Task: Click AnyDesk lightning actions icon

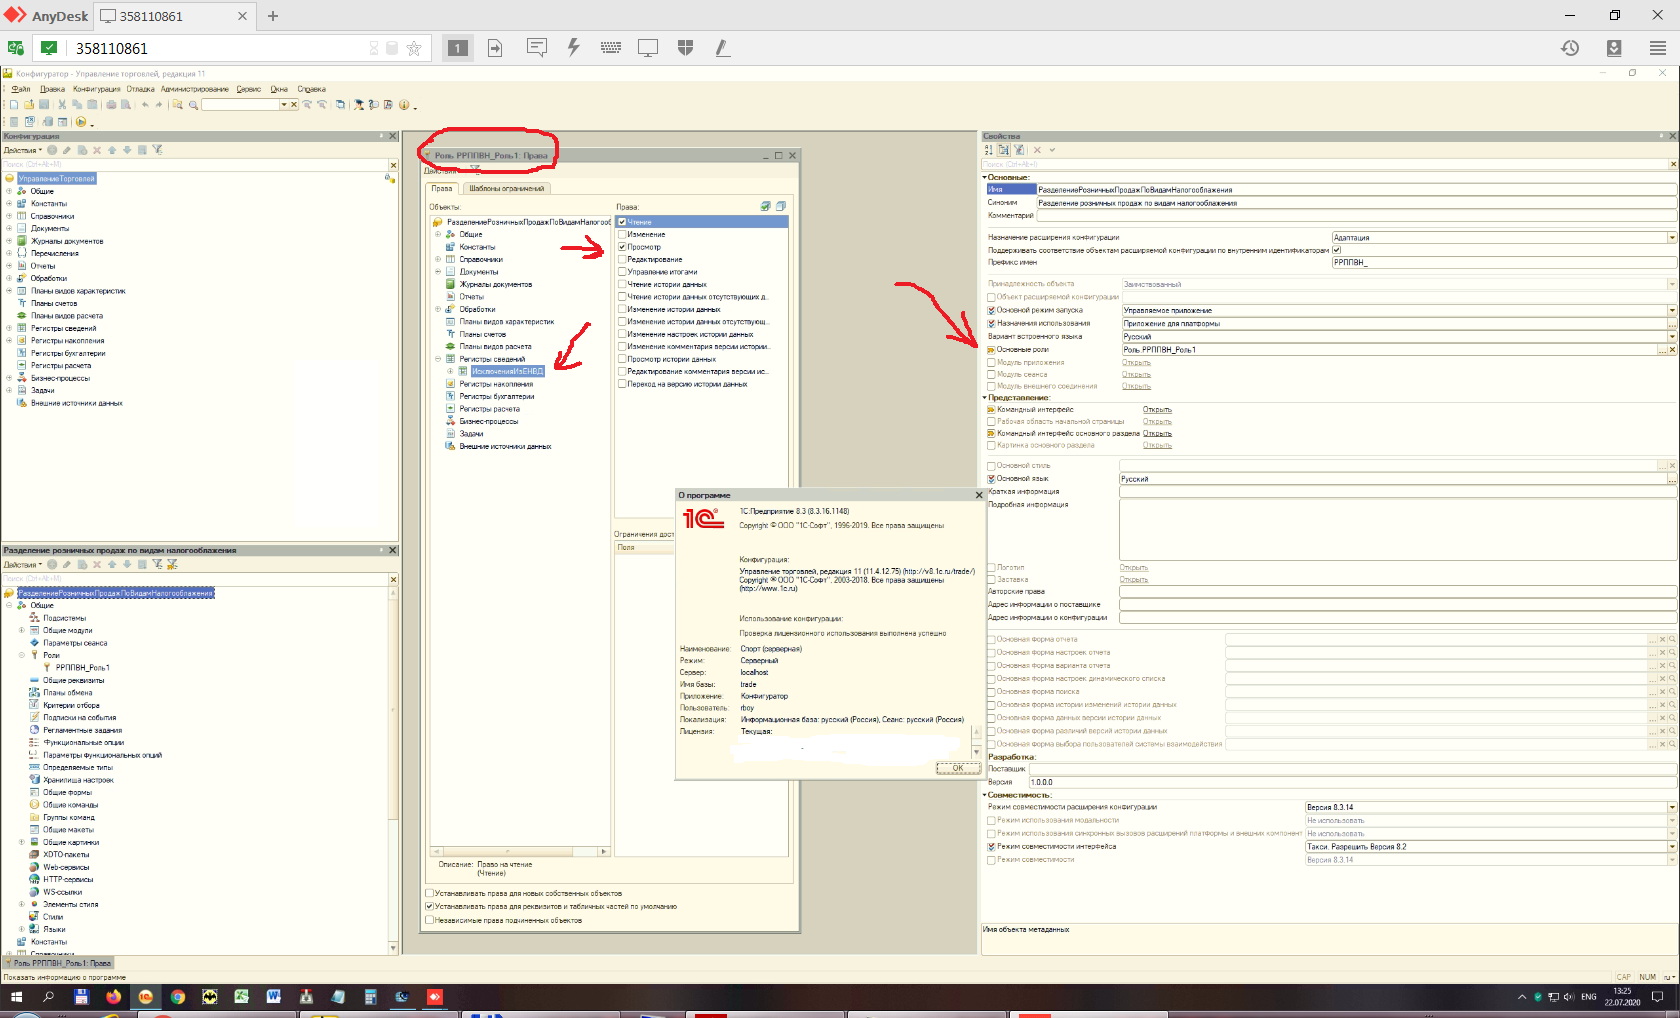Action: coord(573,47)
